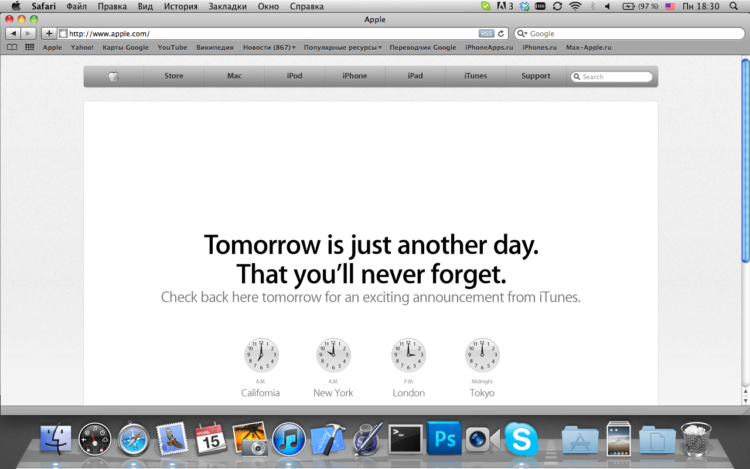Open Applications folder stack in Dock
Image resolution: width=750 pixels, height=469 pixels.
tap(580, 440)
